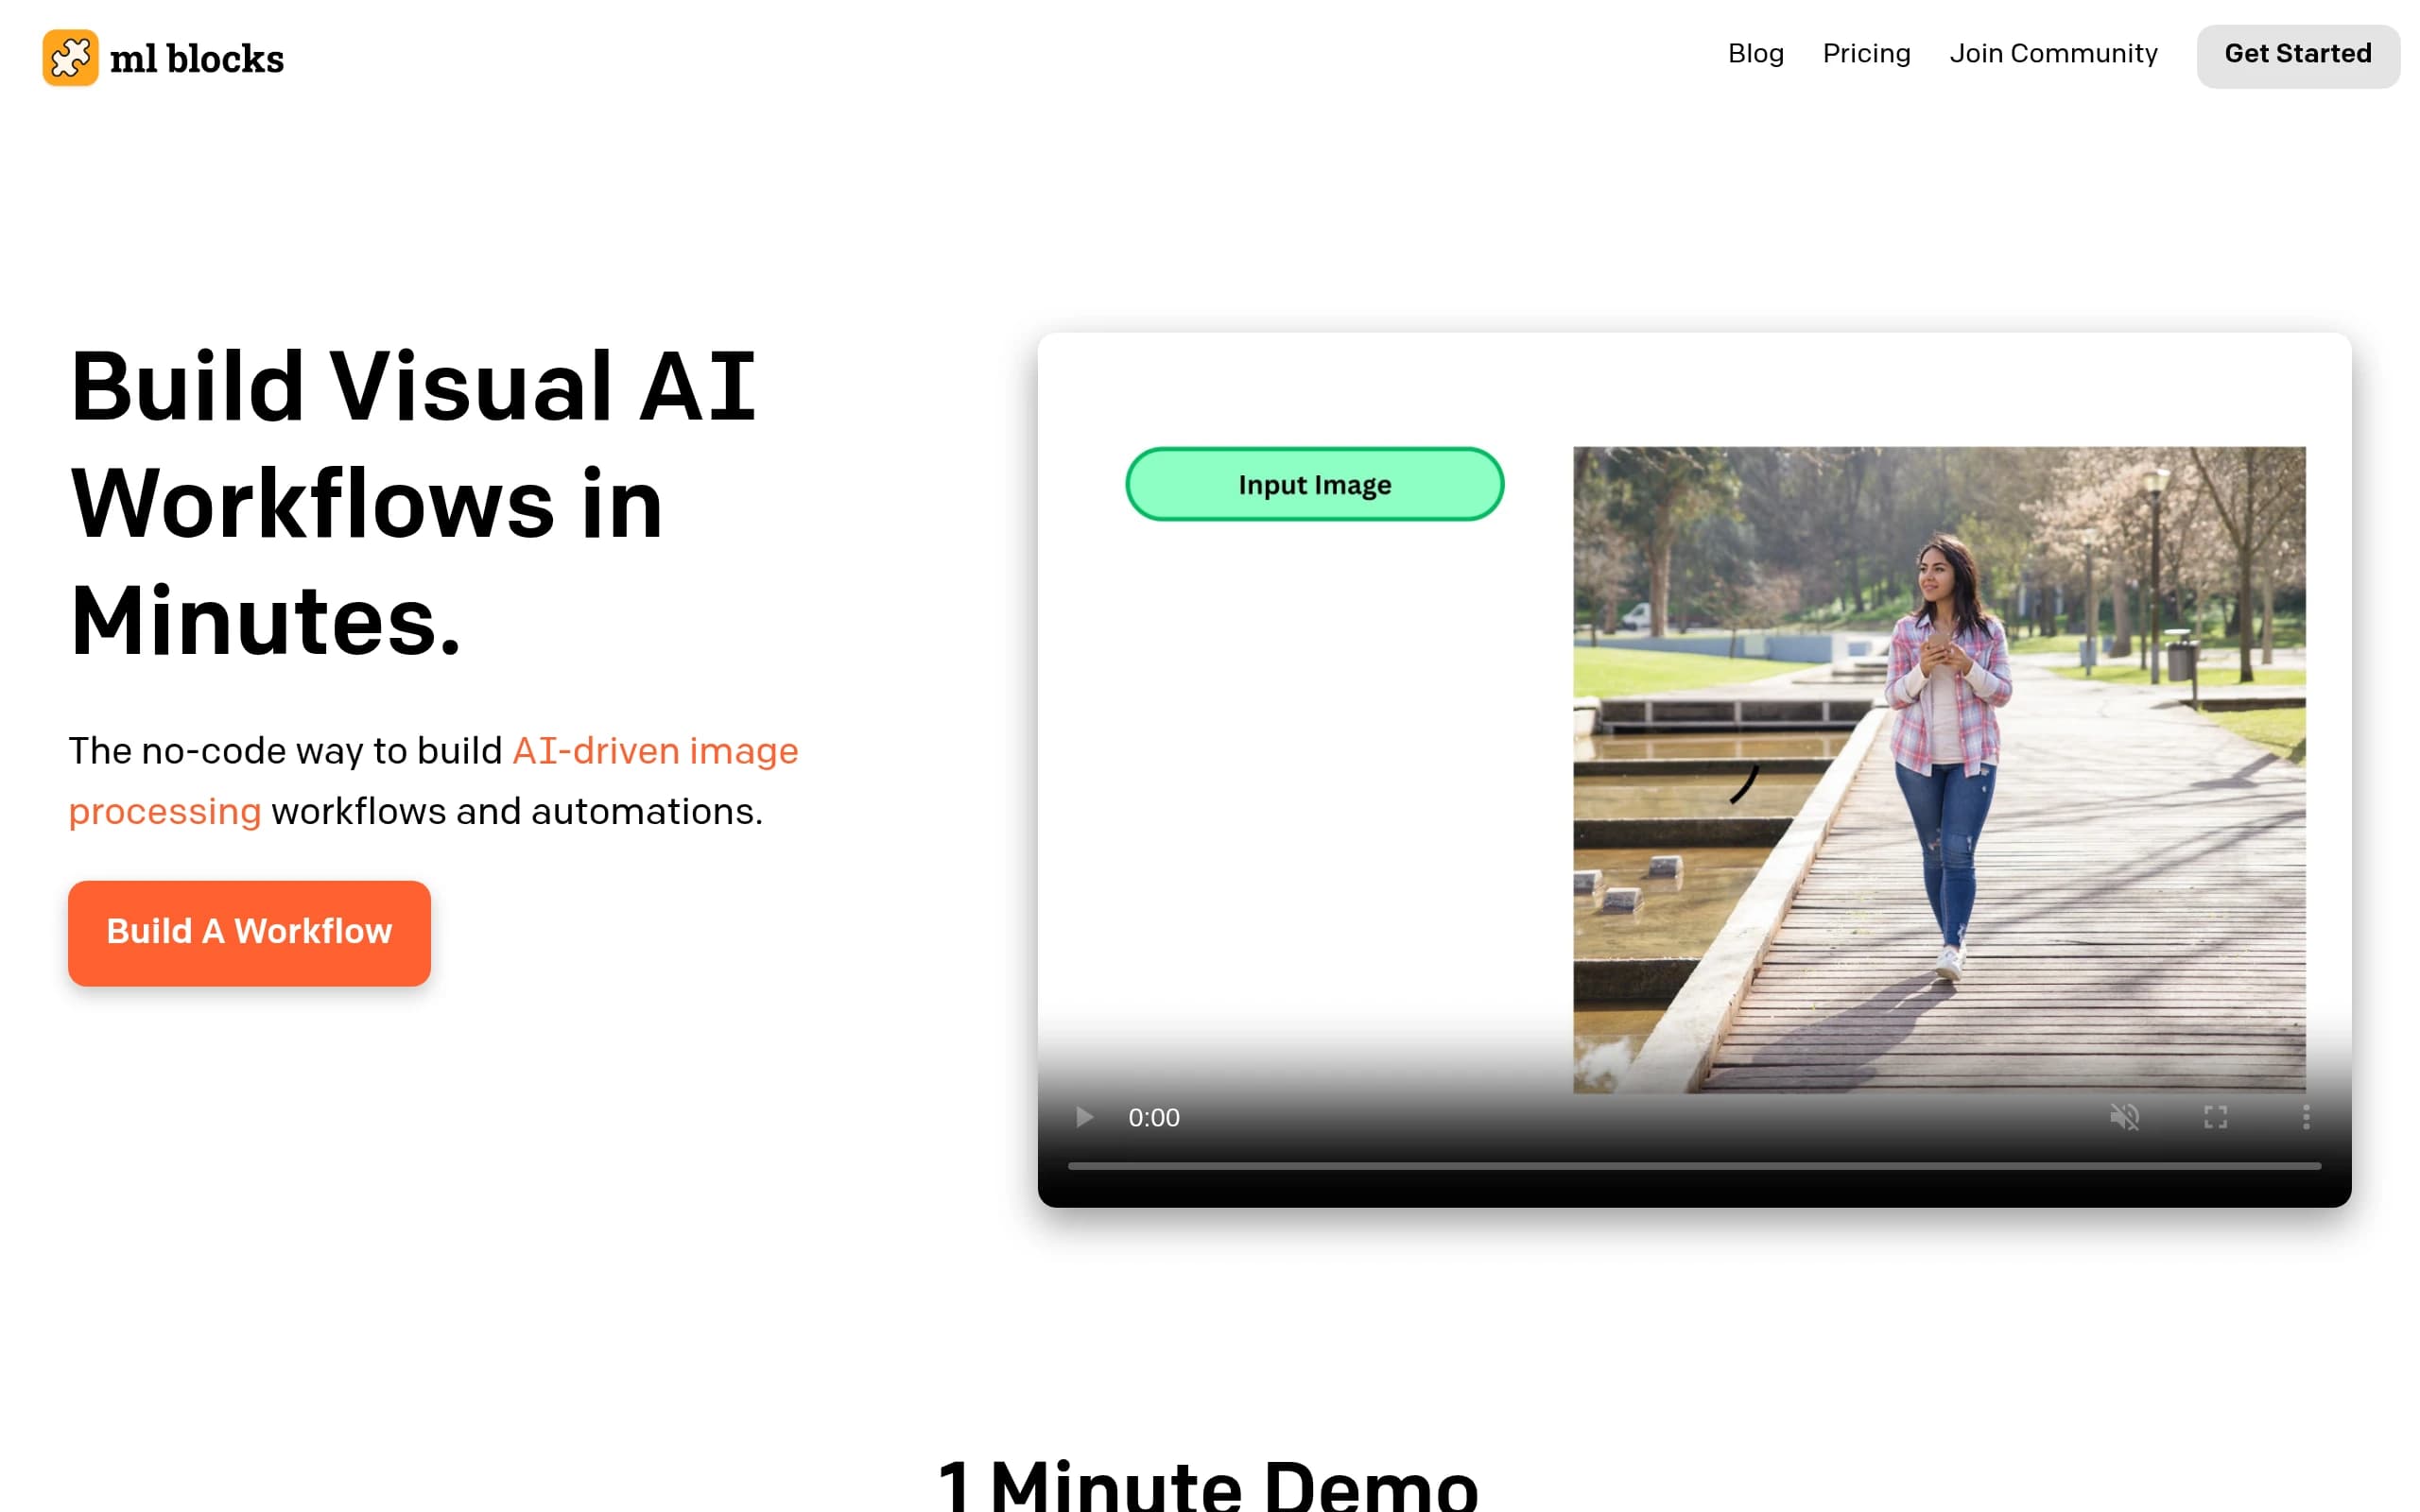Click the orange AI-driven image processing text

tap(433, 781)
